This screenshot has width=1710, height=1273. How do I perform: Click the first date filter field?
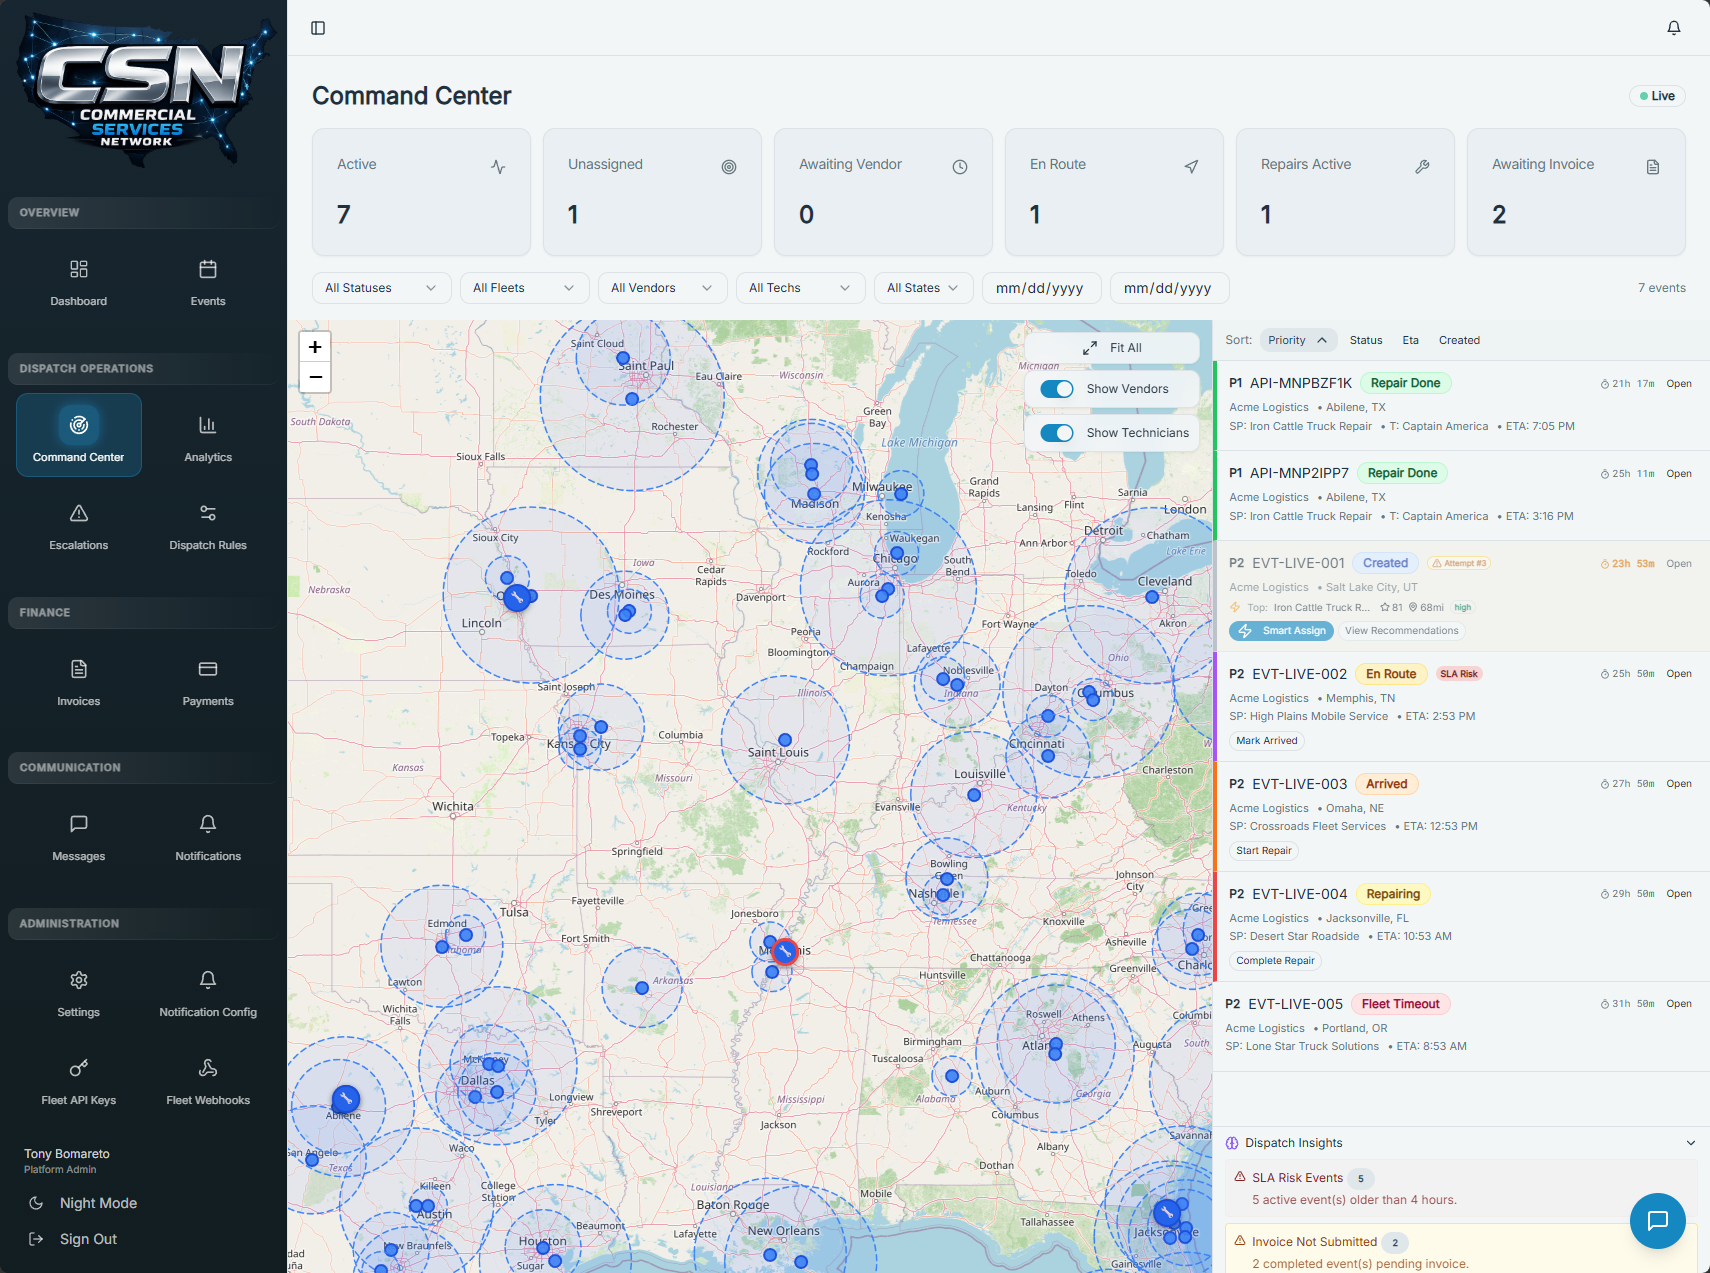pos(1041,288)
